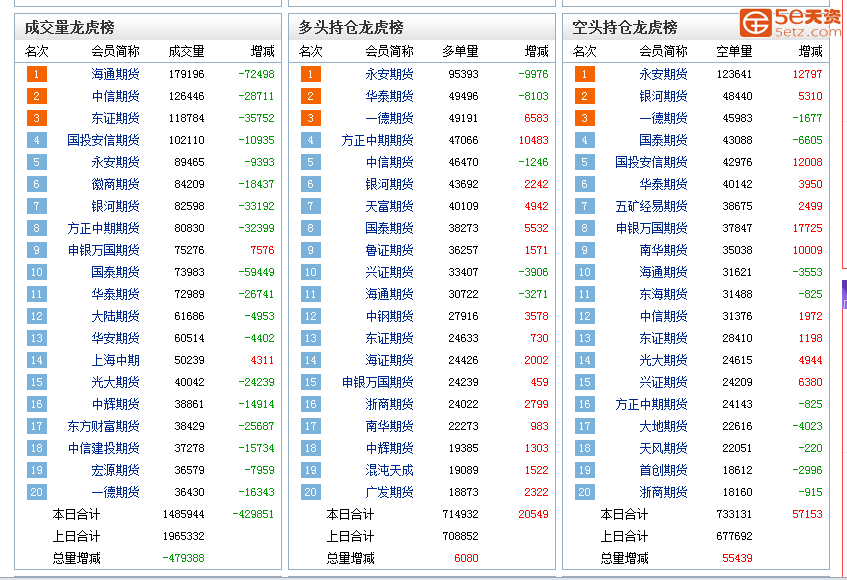Open the 天风期货 member link

663,448
